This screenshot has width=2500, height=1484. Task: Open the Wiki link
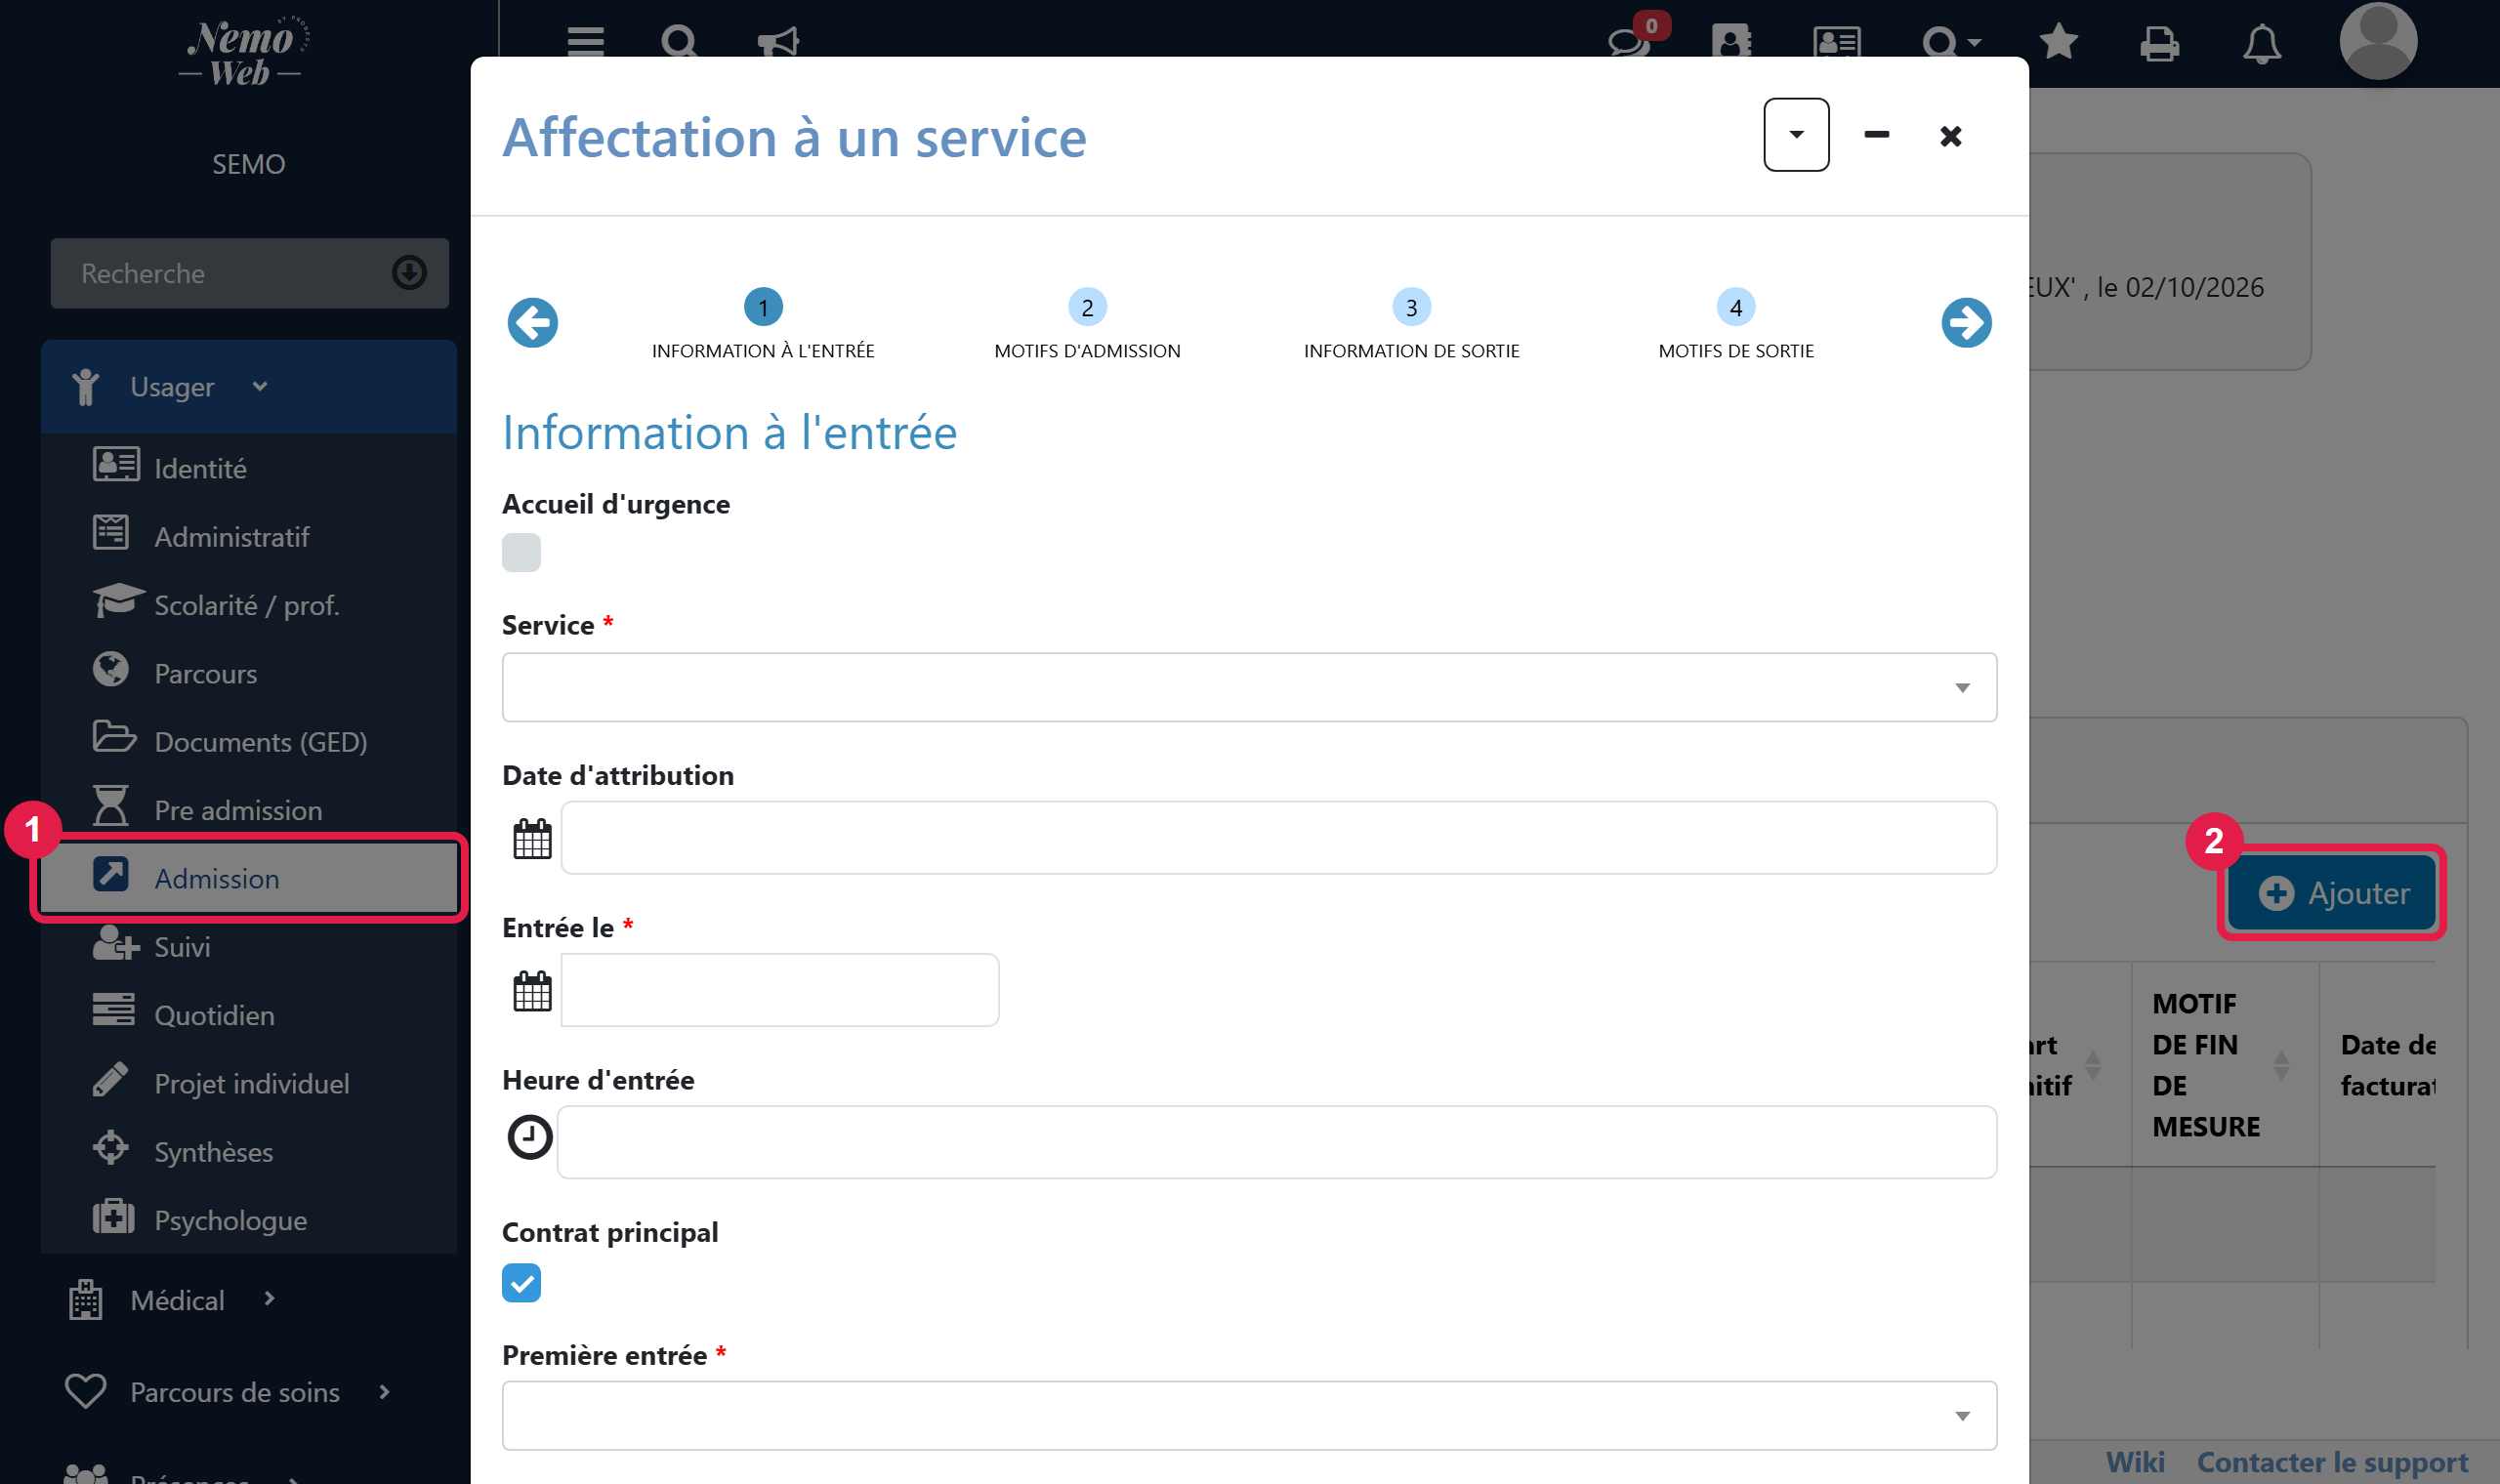click(2135, 1462)
